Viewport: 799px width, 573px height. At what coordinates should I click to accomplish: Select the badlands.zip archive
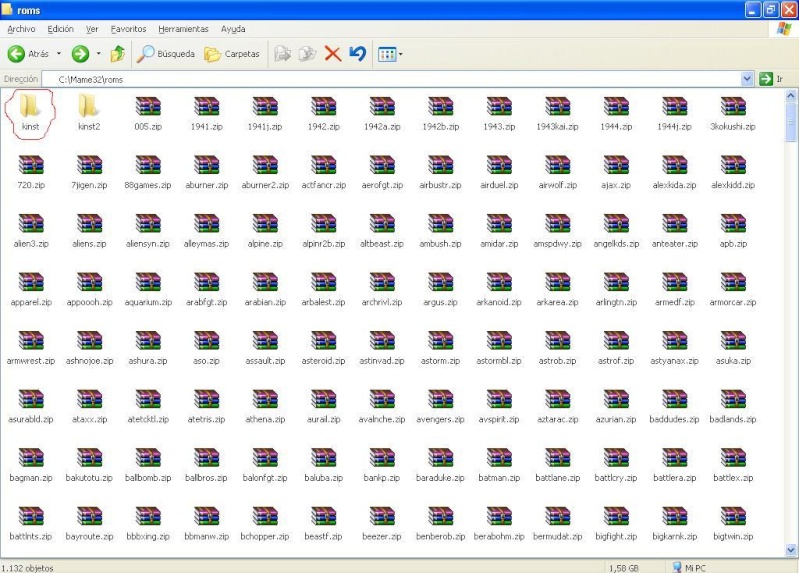(733, 406)
